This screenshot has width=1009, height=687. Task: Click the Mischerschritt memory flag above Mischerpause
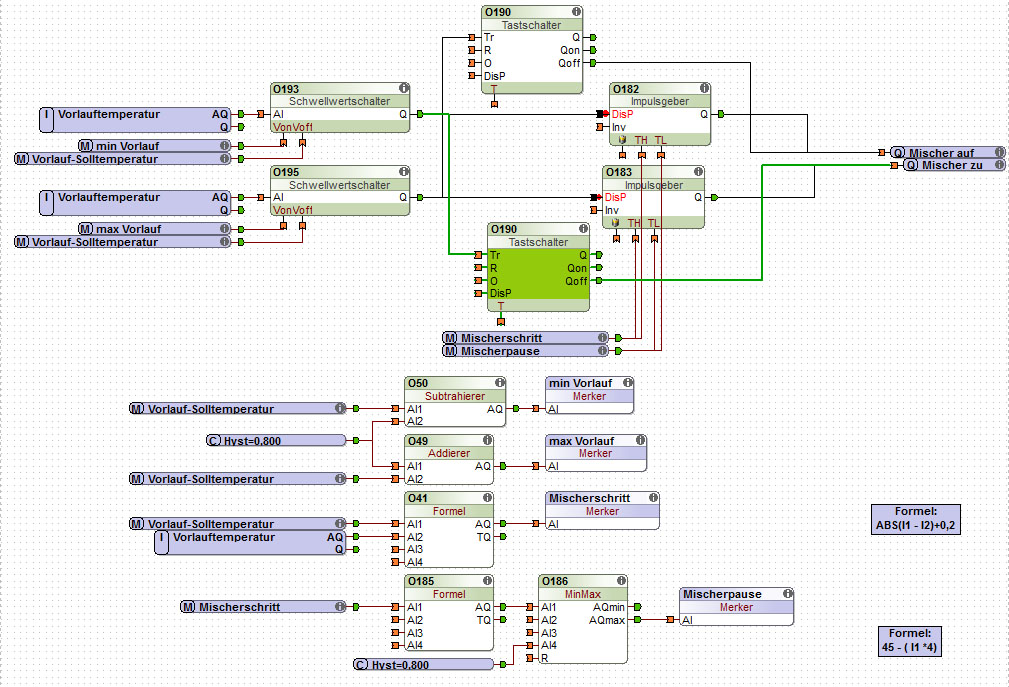525,338
